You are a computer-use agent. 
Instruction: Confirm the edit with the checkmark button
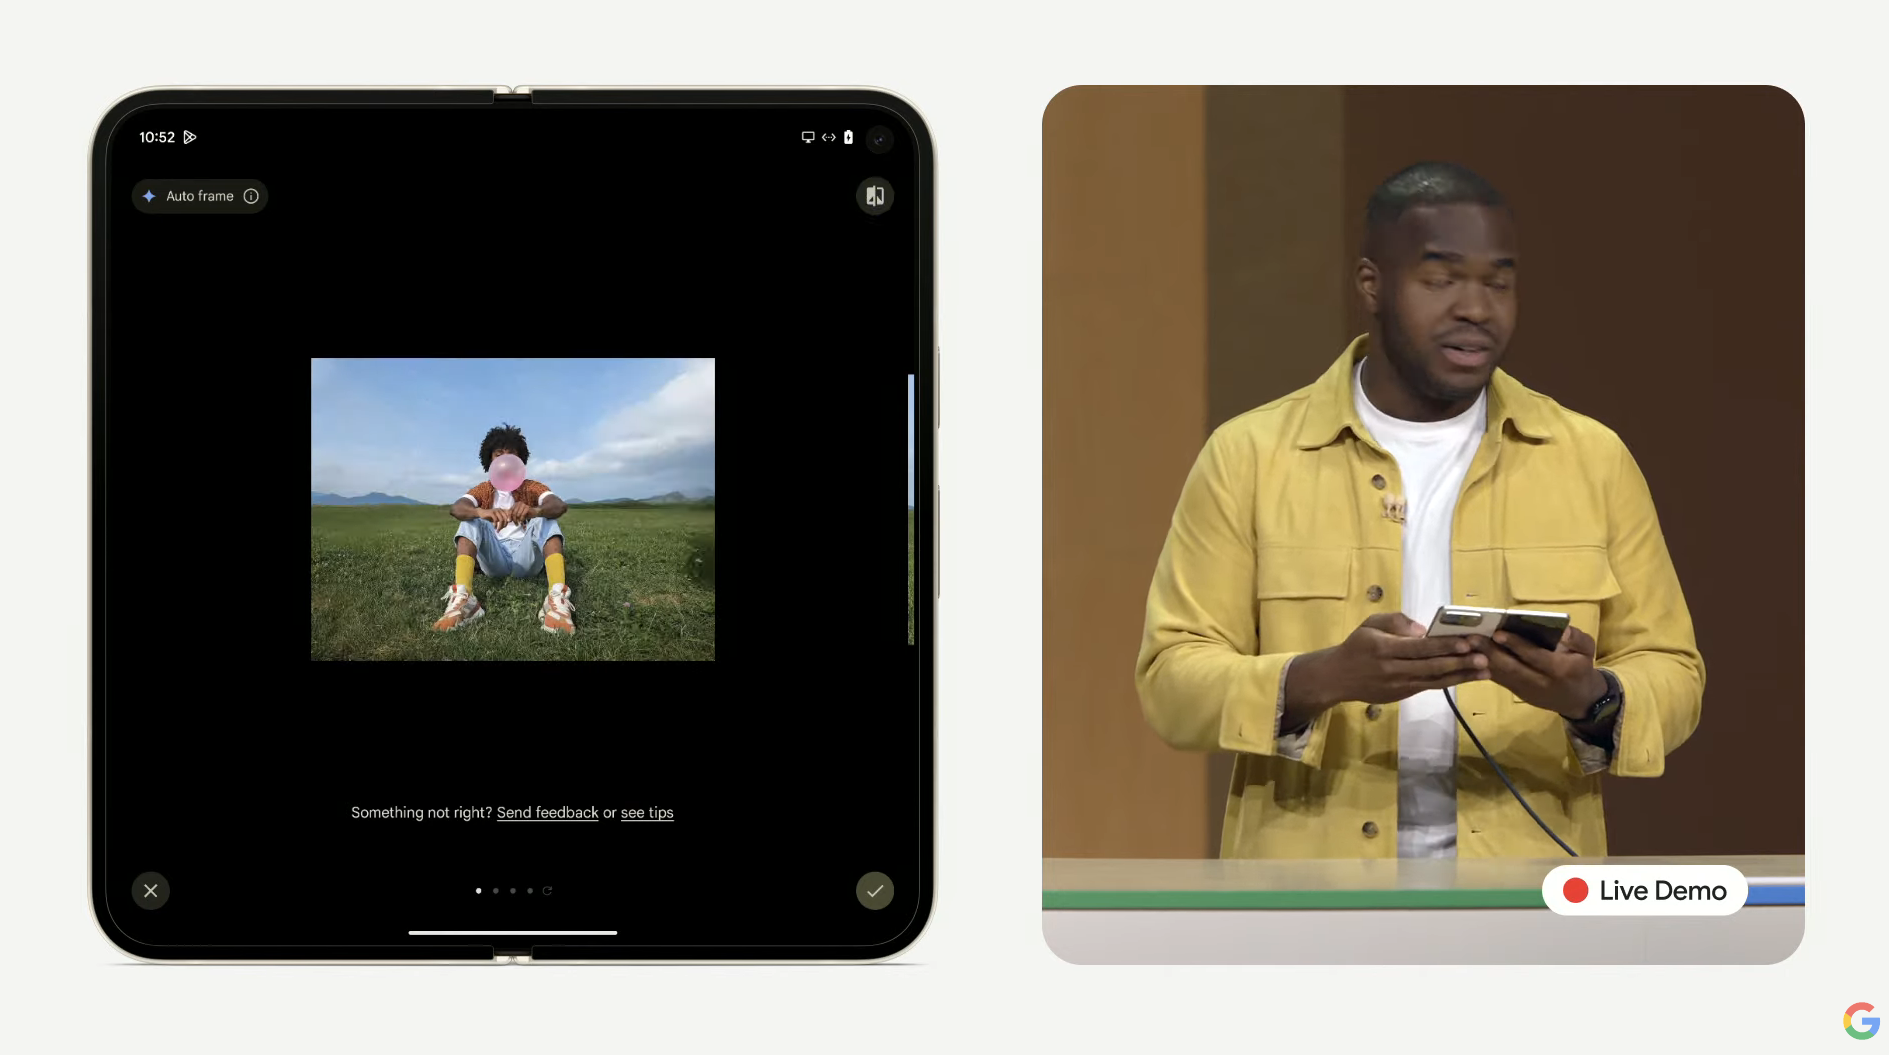pos(875,891)
